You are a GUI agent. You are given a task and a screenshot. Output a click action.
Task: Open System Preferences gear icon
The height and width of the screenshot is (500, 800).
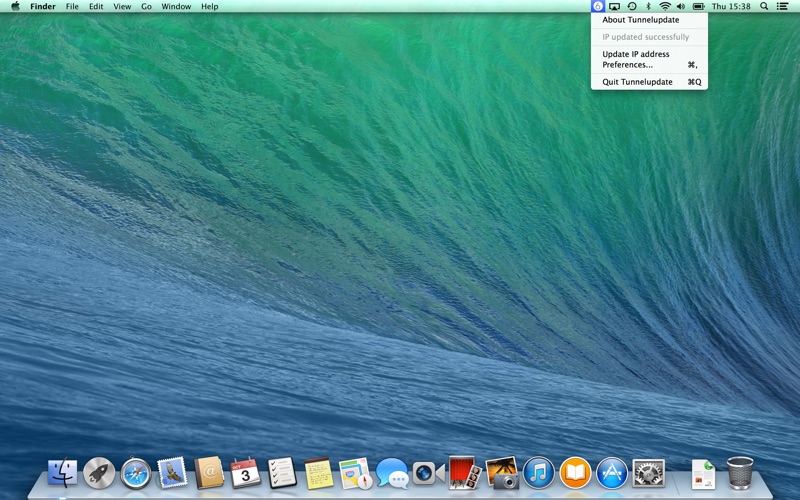[648, 473]
